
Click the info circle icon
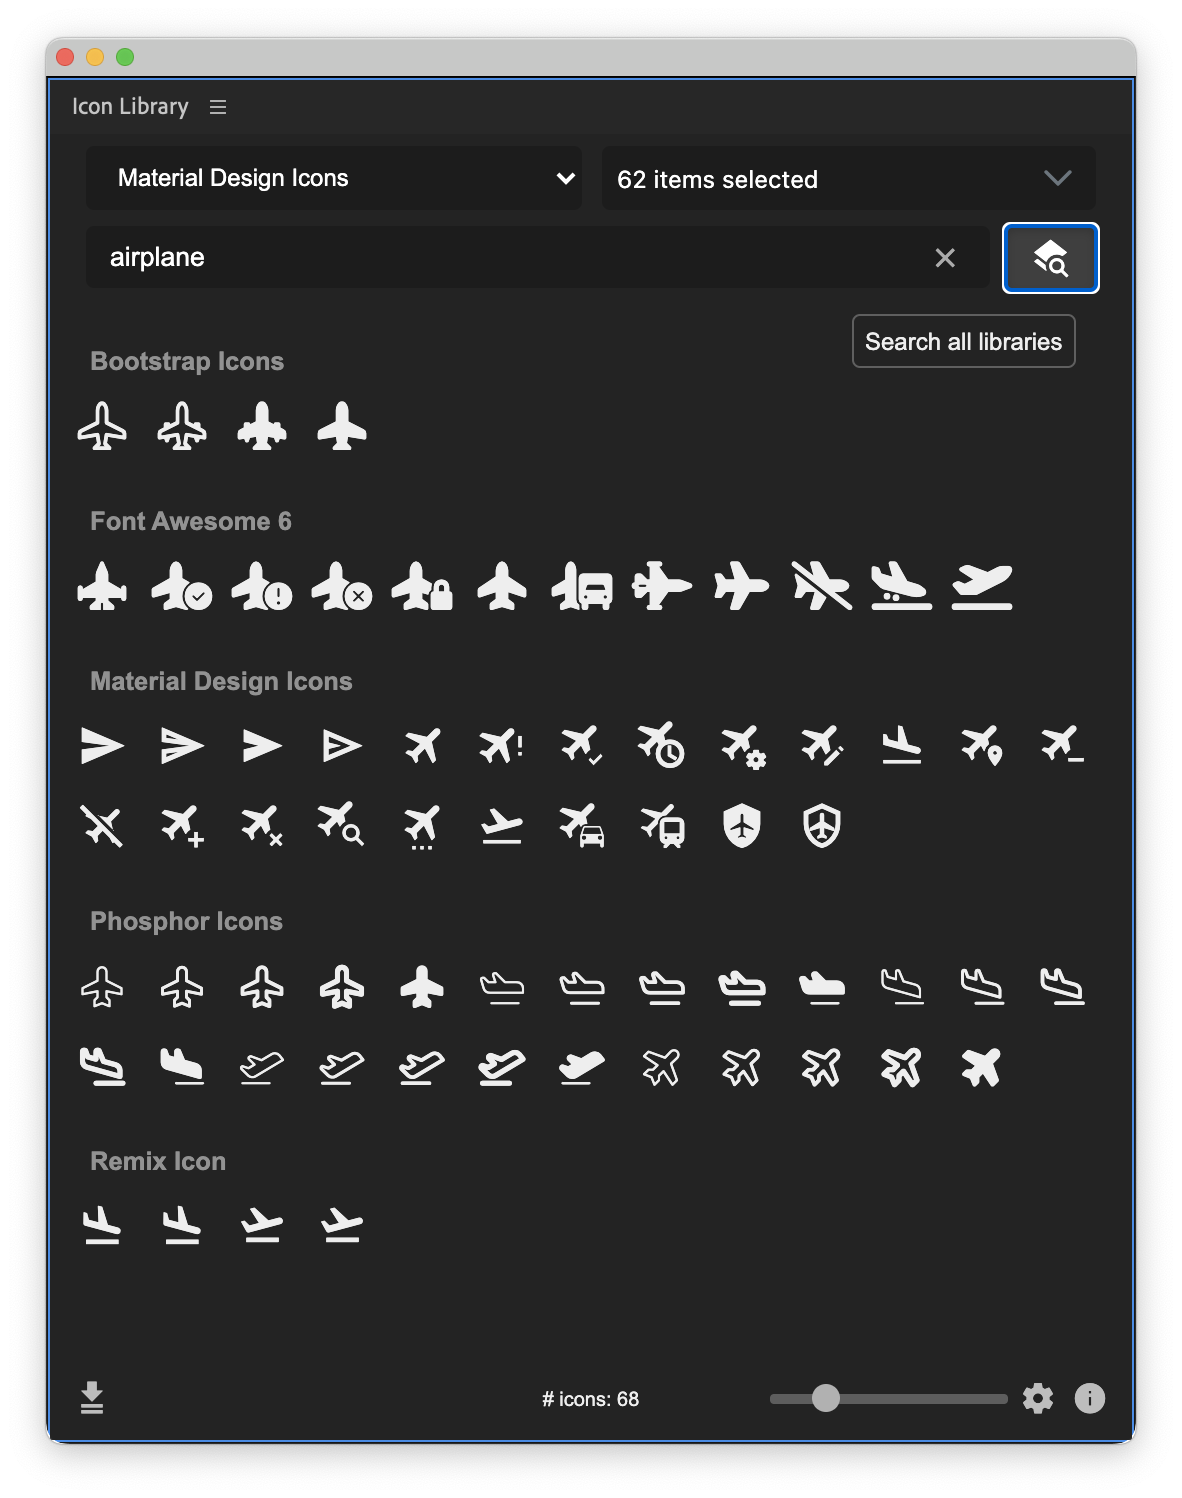point(1089,1398)
